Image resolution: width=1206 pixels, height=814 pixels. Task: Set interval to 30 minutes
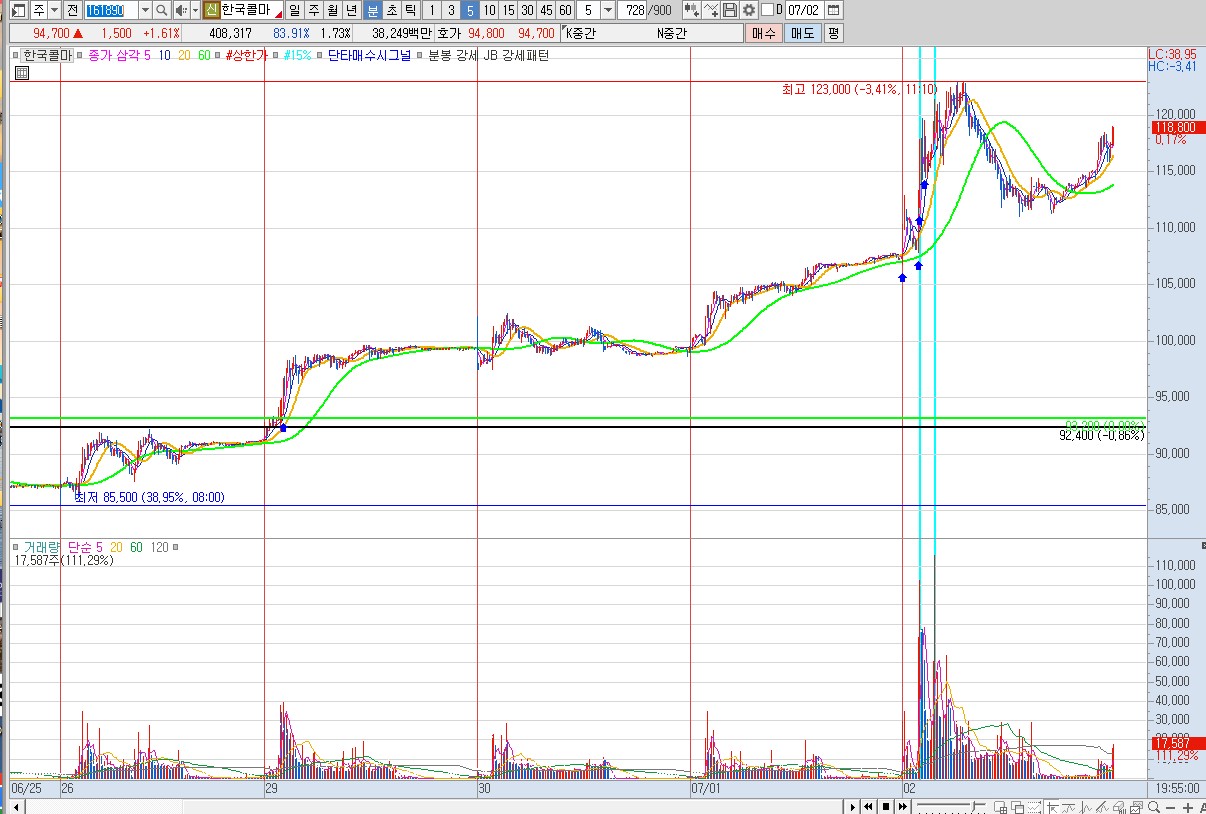527,10
